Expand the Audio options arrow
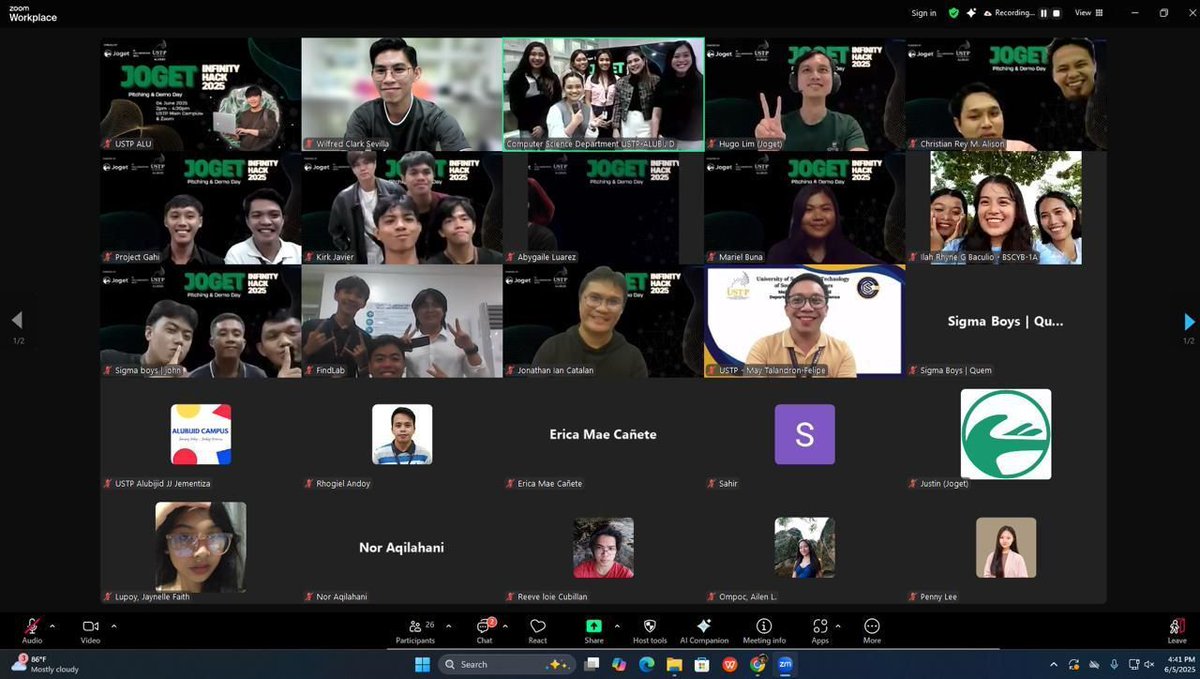The image size is (1200, 679). (x=53, y=626)
